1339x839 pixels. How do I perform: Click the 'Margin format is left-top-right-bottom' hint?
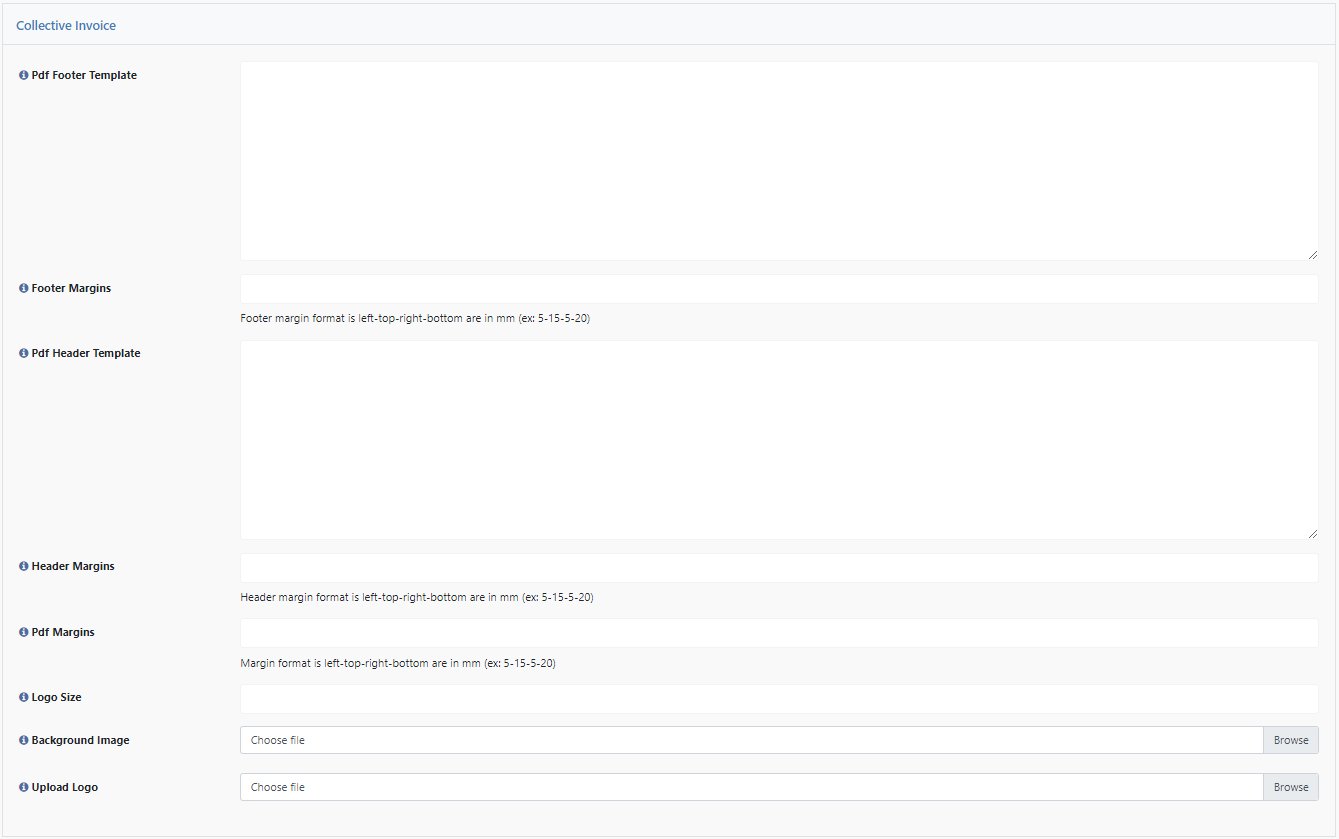(398, 663)
